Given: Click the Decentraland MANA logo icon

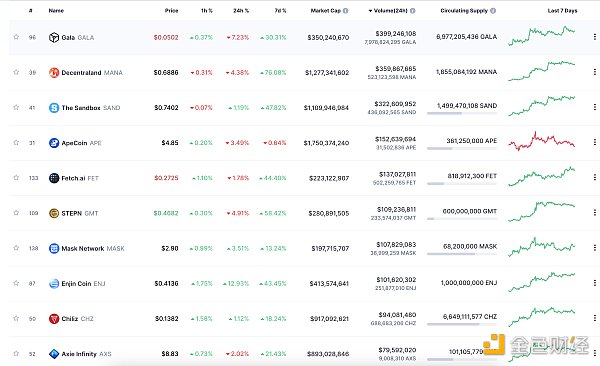Looking at the screenshot, I should (x=54, y=72).
